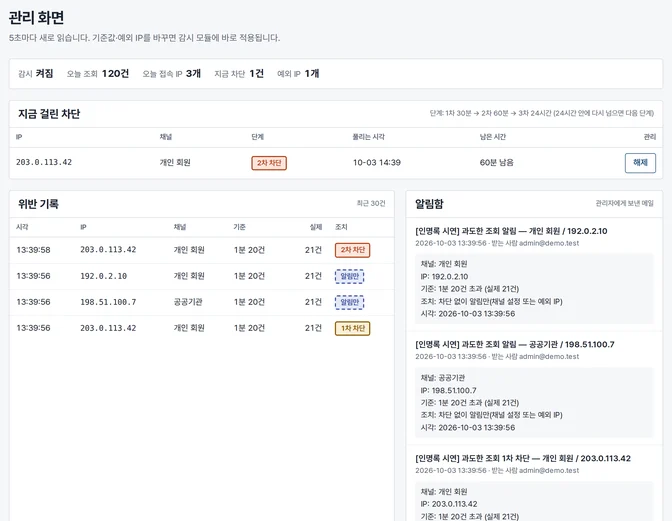Select IP 192.0.2.10 in 위반 기록
Image resolution: width=672 pixels, height=521 pixels.
(104, 276)
